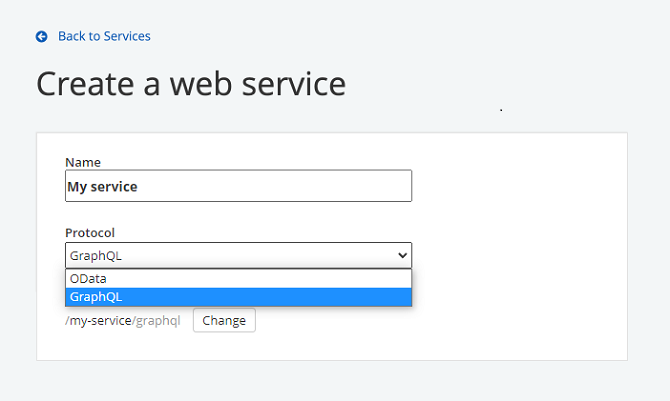Image resolution: width=670 pixels, height=401 pixels.
Task: Collapse Protocol list using chevron arrow
Action: click(402, 255)
